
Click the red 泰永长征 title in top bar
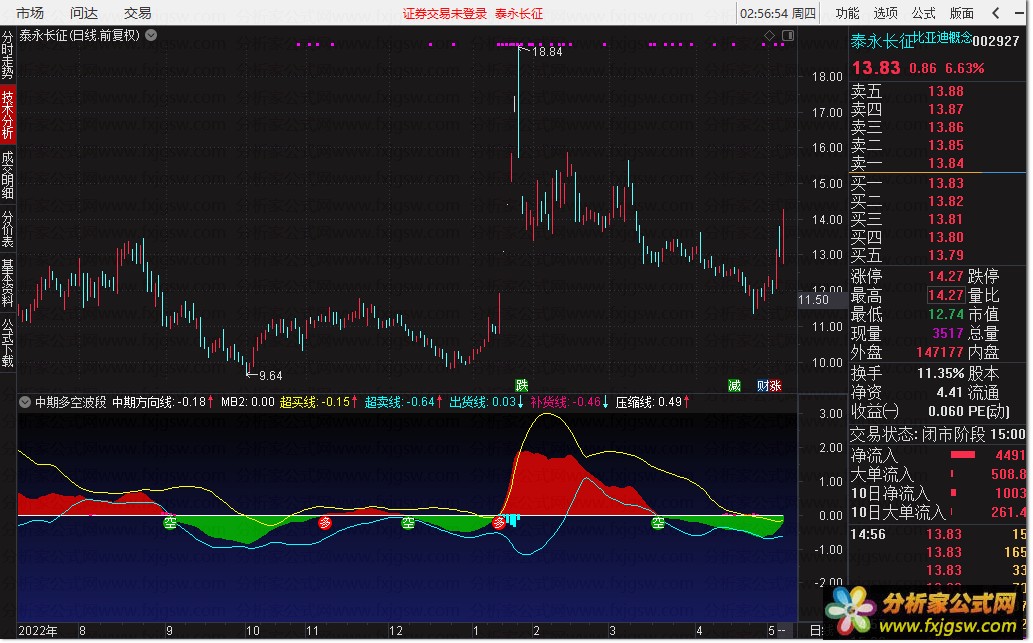(519, 14)
